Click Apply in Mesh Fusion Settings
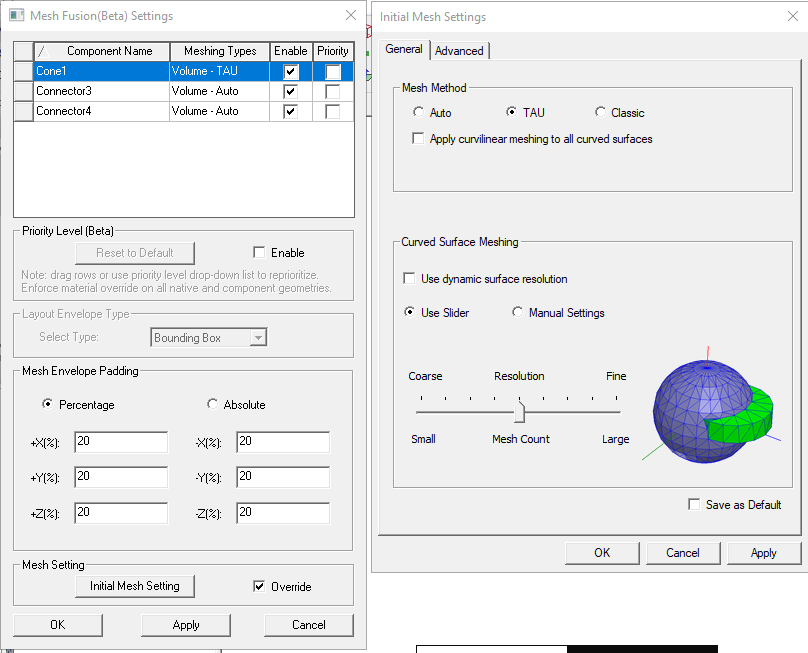 [x=186, y=625]
